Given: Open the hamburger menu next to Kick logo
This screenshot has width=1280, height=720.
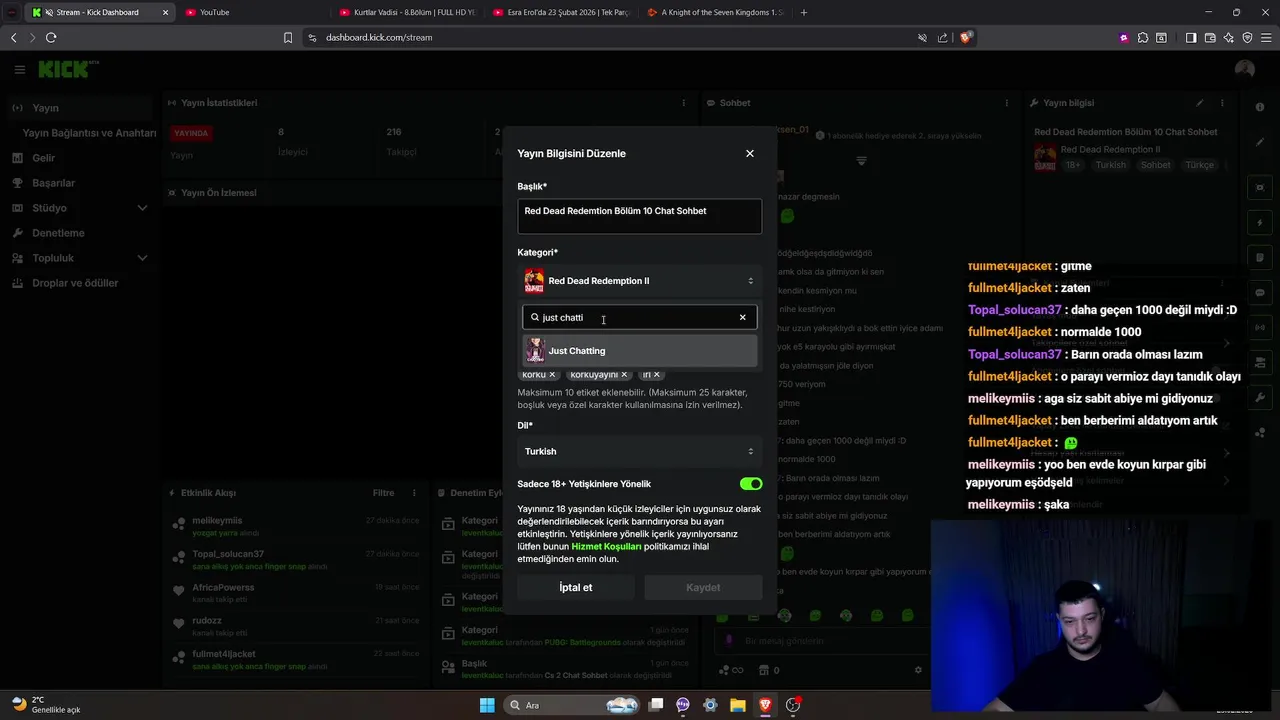Looking at the screenshot, I should (x=19, y=69).
